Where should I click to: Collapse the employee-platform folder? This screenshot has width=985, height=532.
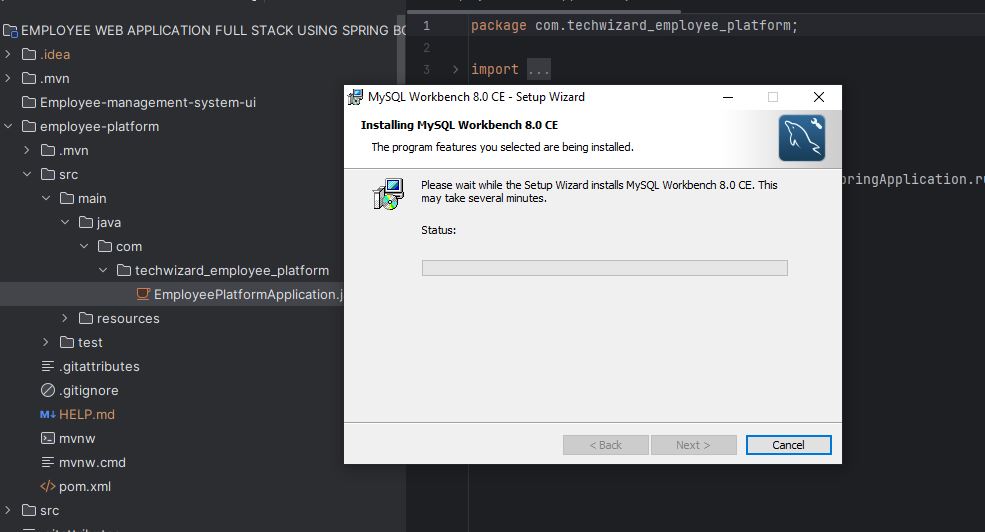(x=9, y=126)
